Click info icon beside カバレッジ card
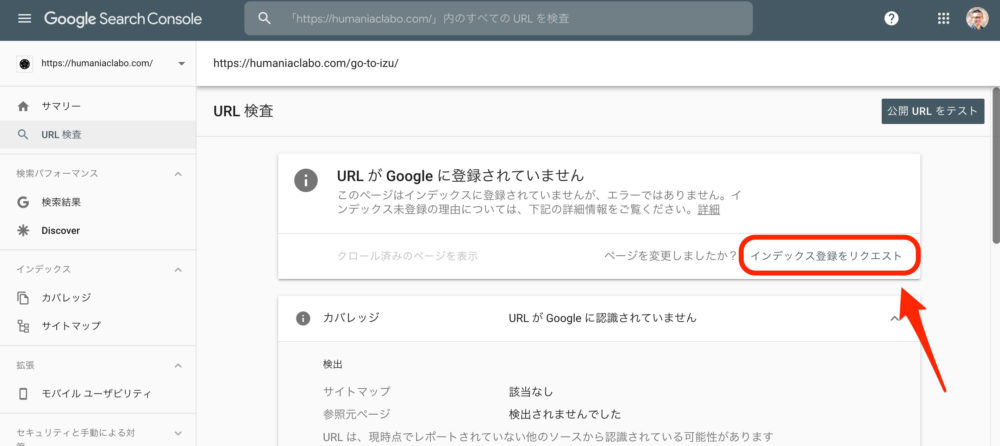1000x446 pixels. click(x=303, y=318)
